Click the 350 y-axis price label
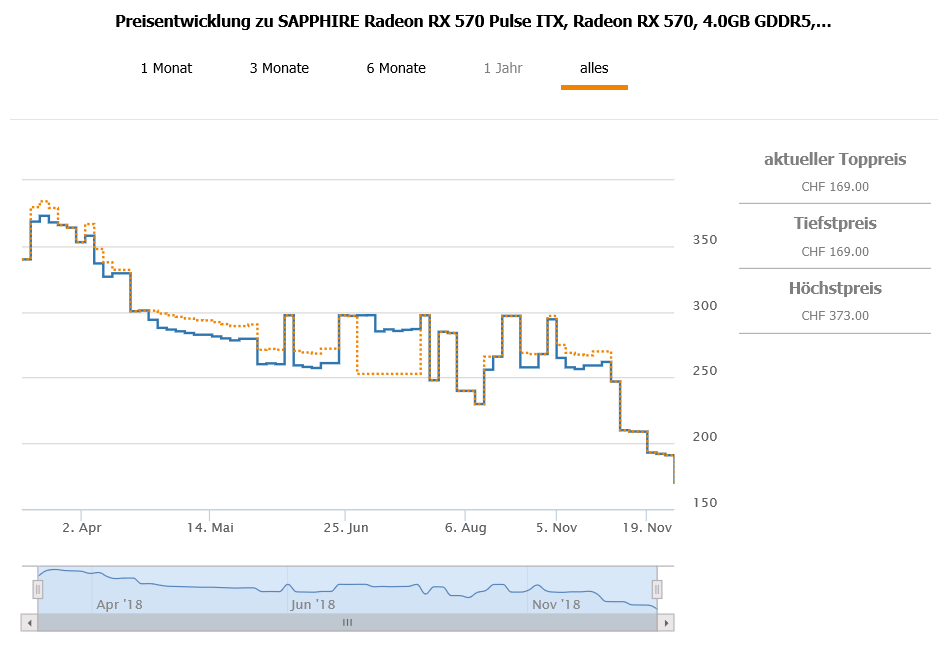Screen dimensions: 938x645 point(705,240)
